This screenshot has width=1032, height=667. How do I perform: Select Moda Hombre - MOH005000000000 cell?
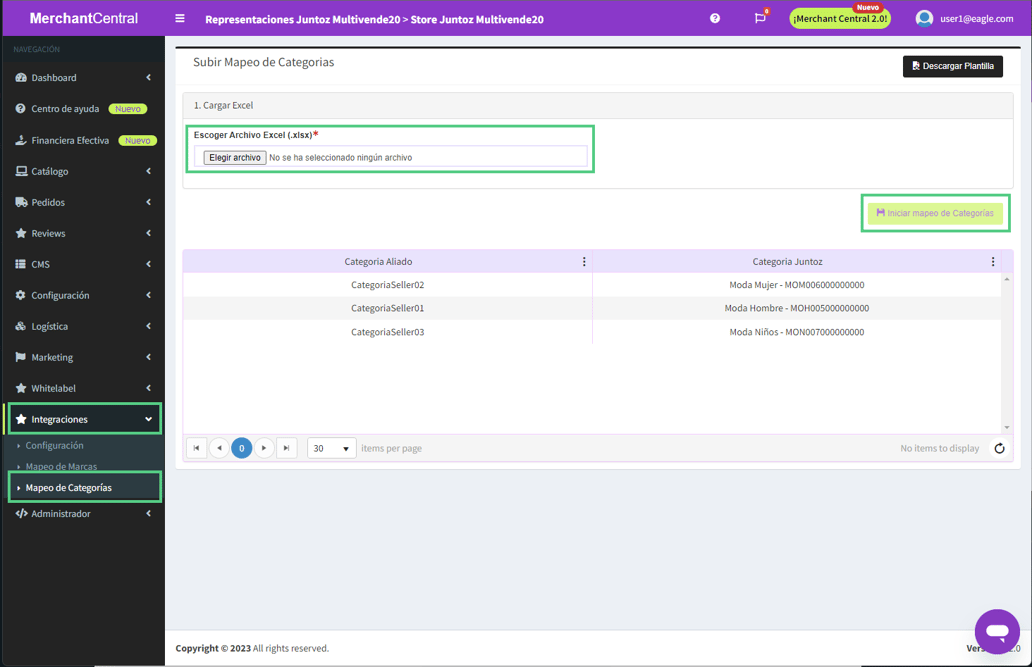(x=797, y=308)
